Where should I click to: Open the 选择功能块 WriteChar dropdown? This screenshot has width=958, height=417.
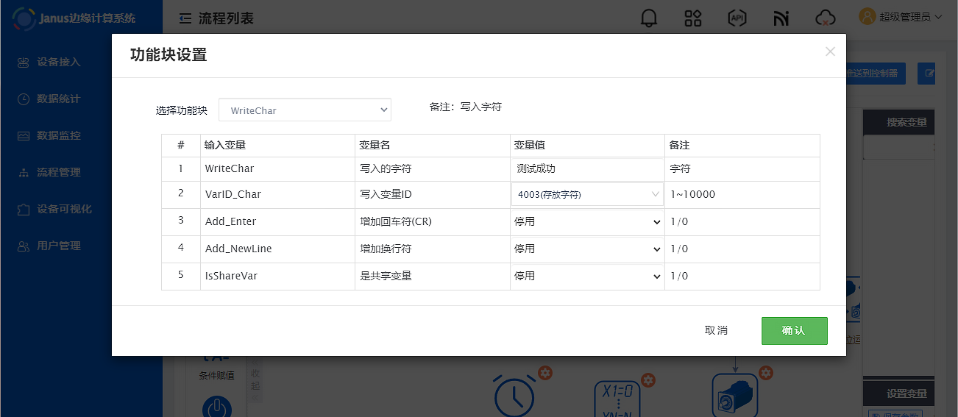coord(305,110)
